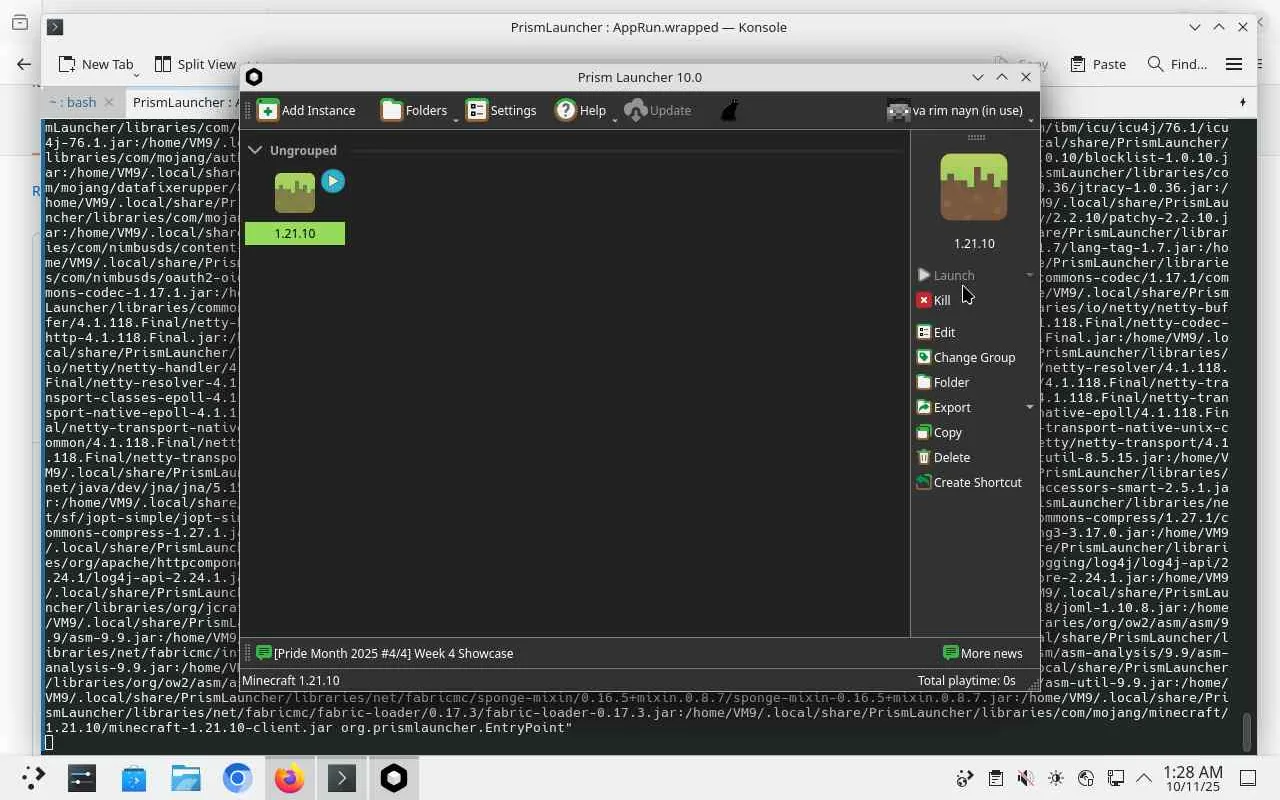
Task: Click Change Group in the side panel
Action: pos(966,357)
